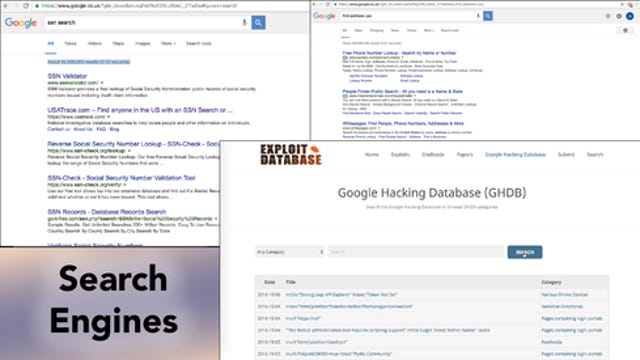This screenshot has width=640, height=360.
Task: Click the Google logo in the left window
Action: click(21, 23)
